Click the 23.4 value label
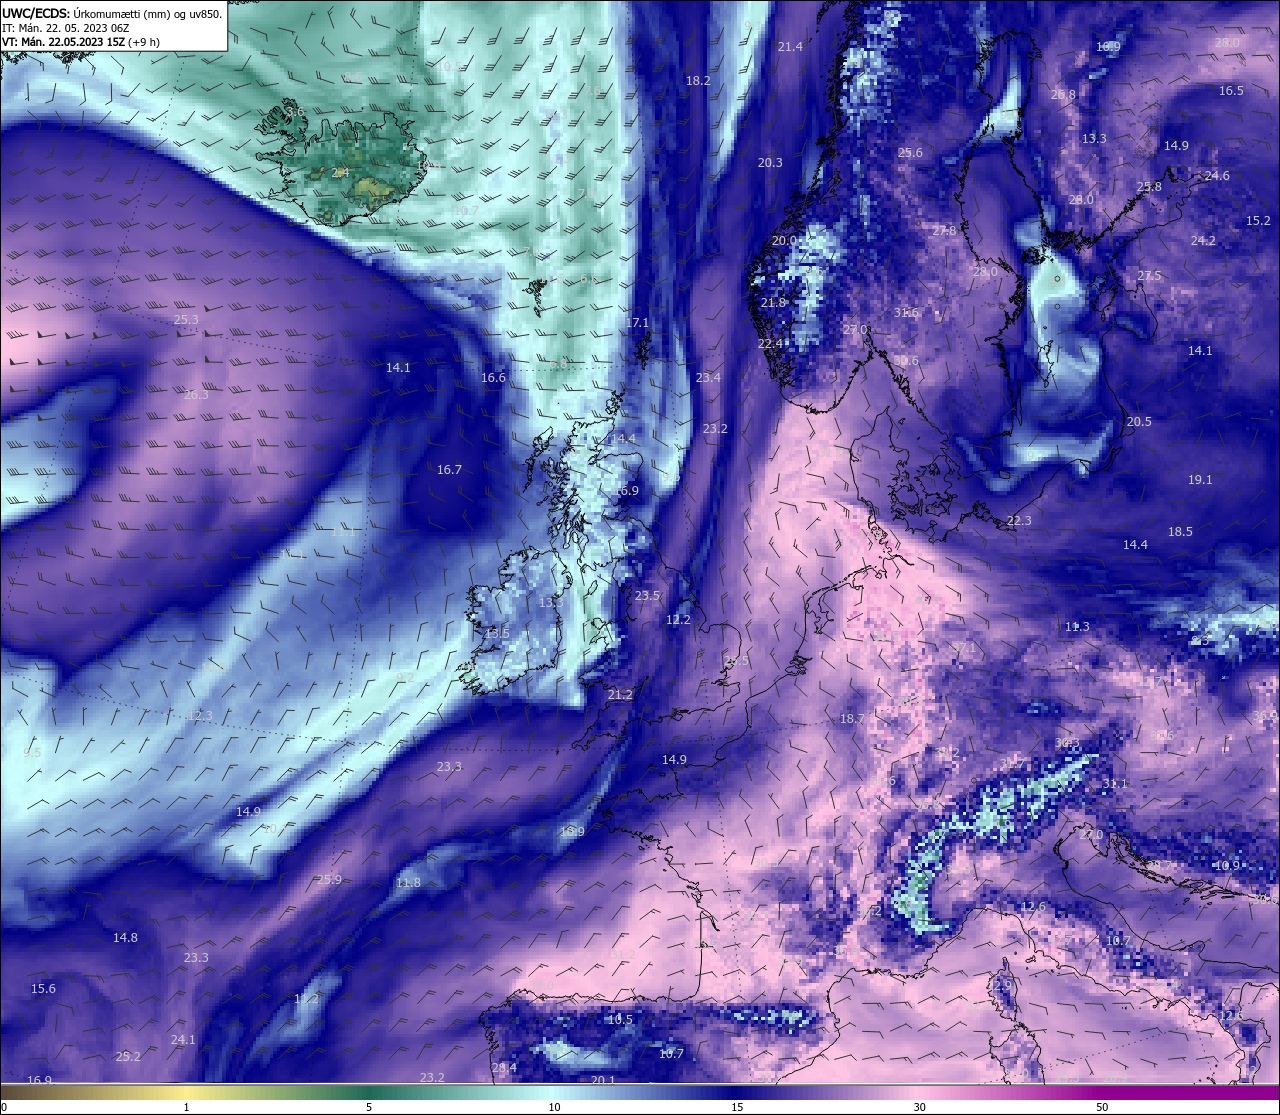Viewport: 1280px width, 1115px height. [x=708, y=378]
